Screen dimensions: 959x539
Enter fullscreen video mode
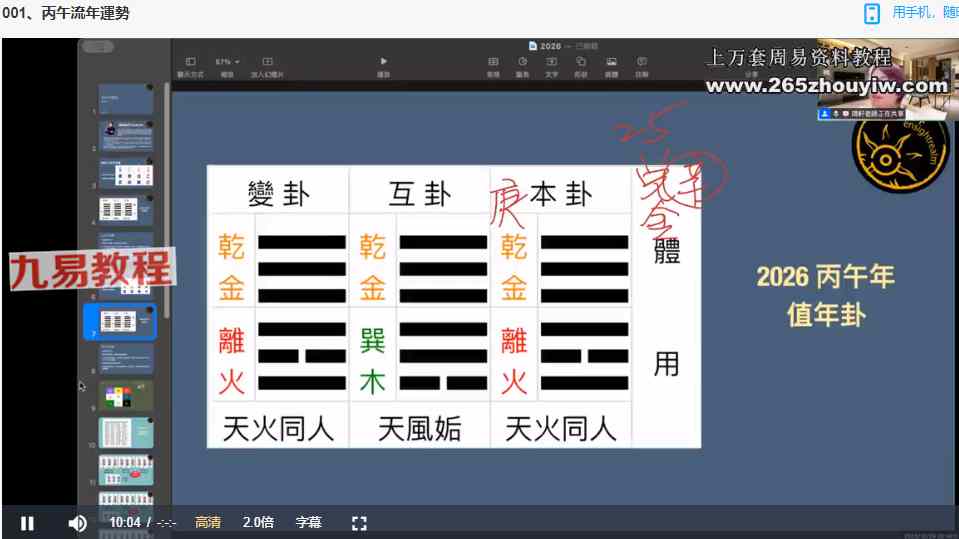click(359, 522)
